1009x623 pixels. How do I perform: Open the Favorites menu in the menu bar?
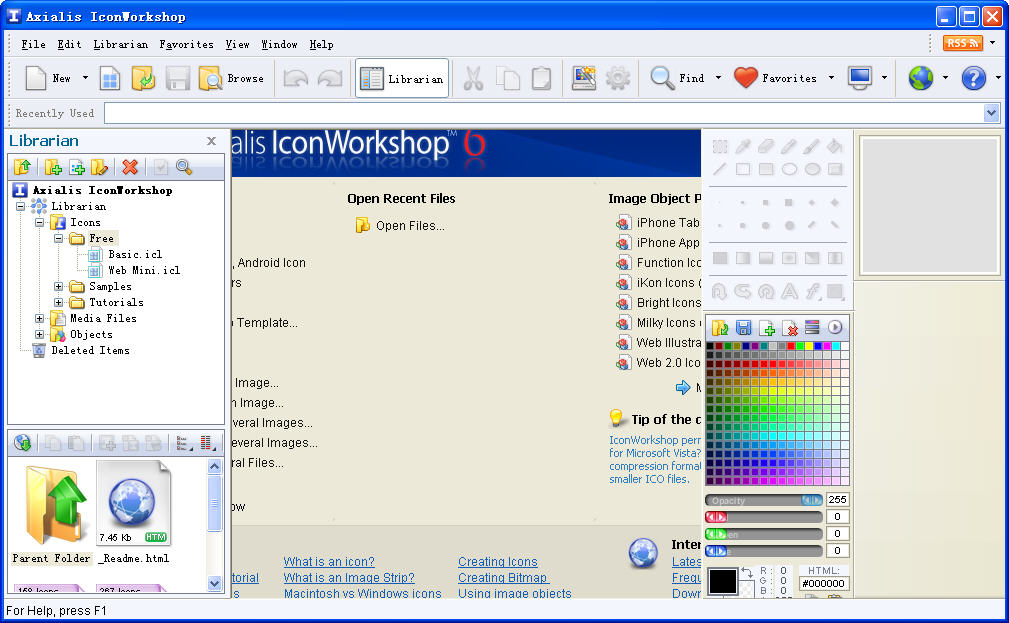[186, 44]
